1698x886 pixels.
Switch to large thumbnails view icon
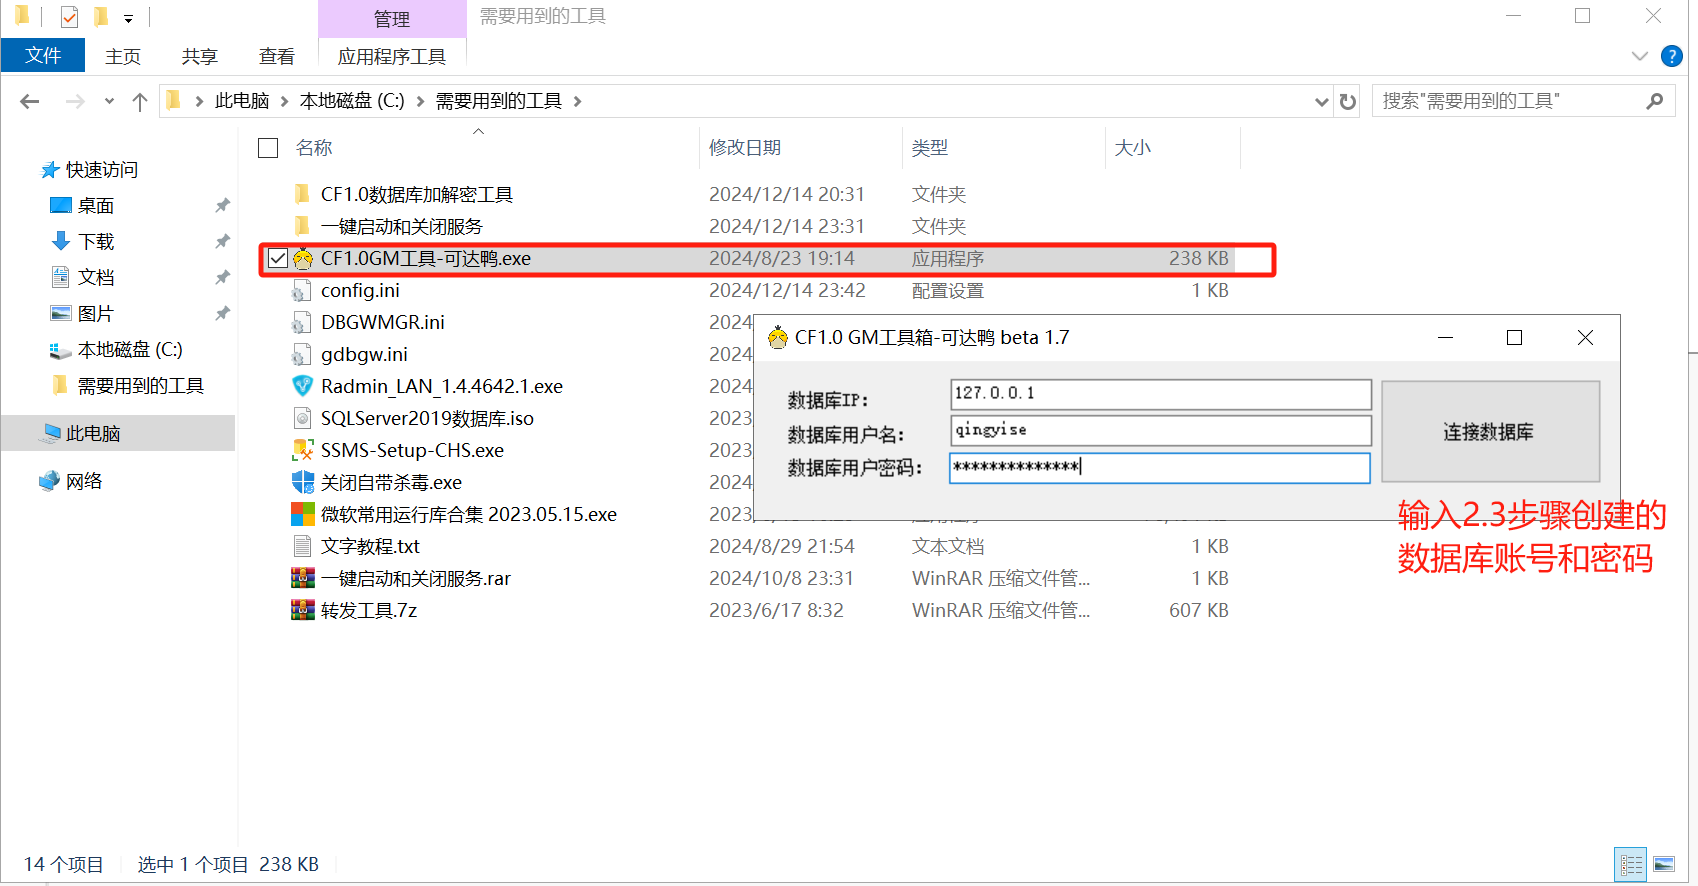(1664, 864)
